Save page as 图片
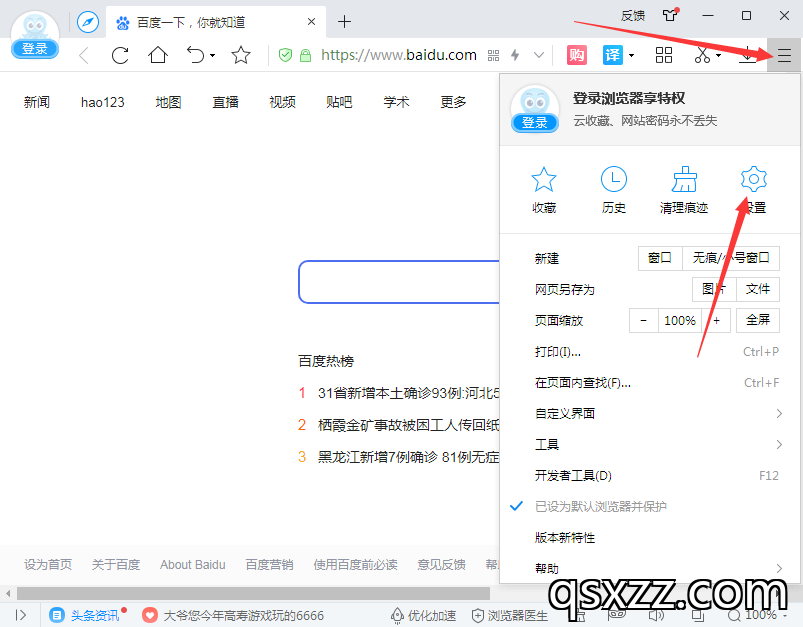Screen dimensions: 803x627 tap(714, 289)
